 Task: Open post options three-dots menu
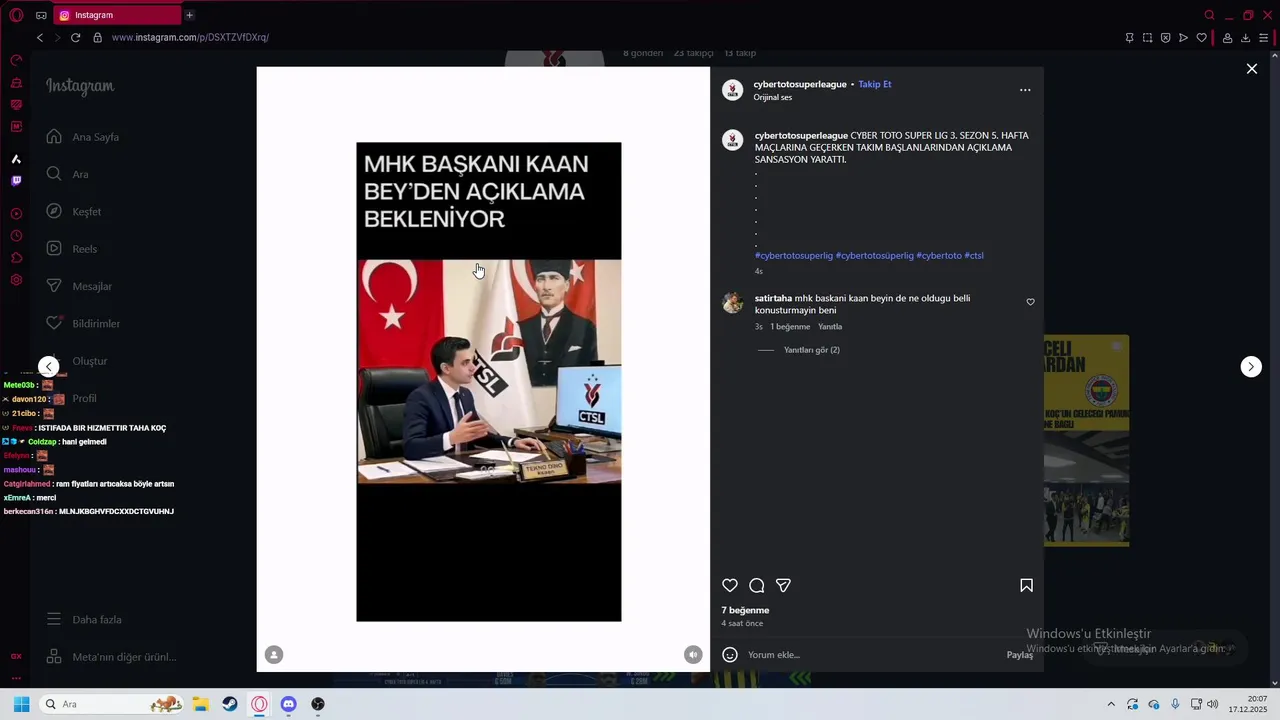pos(1025,90)
